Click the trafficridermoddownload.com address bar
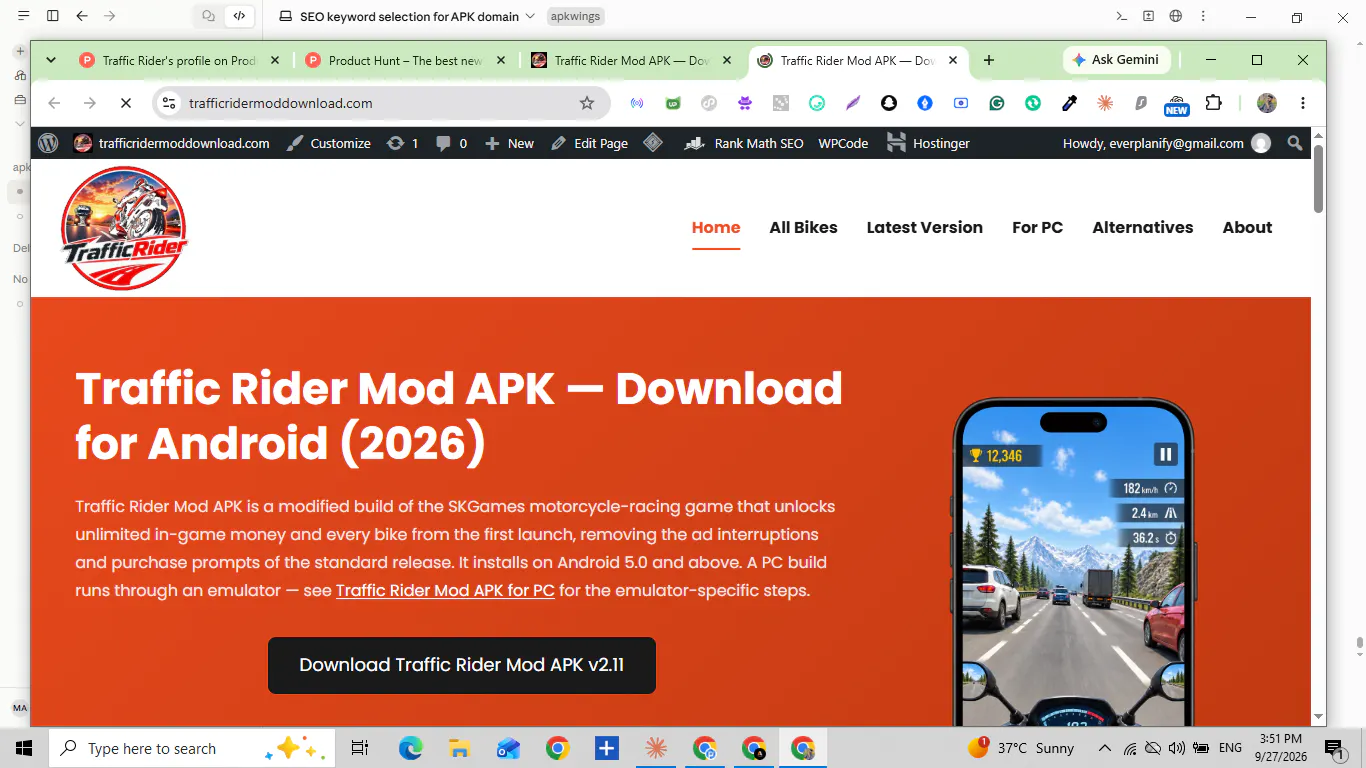The image size is (1366, 768). tap(380, 103)
